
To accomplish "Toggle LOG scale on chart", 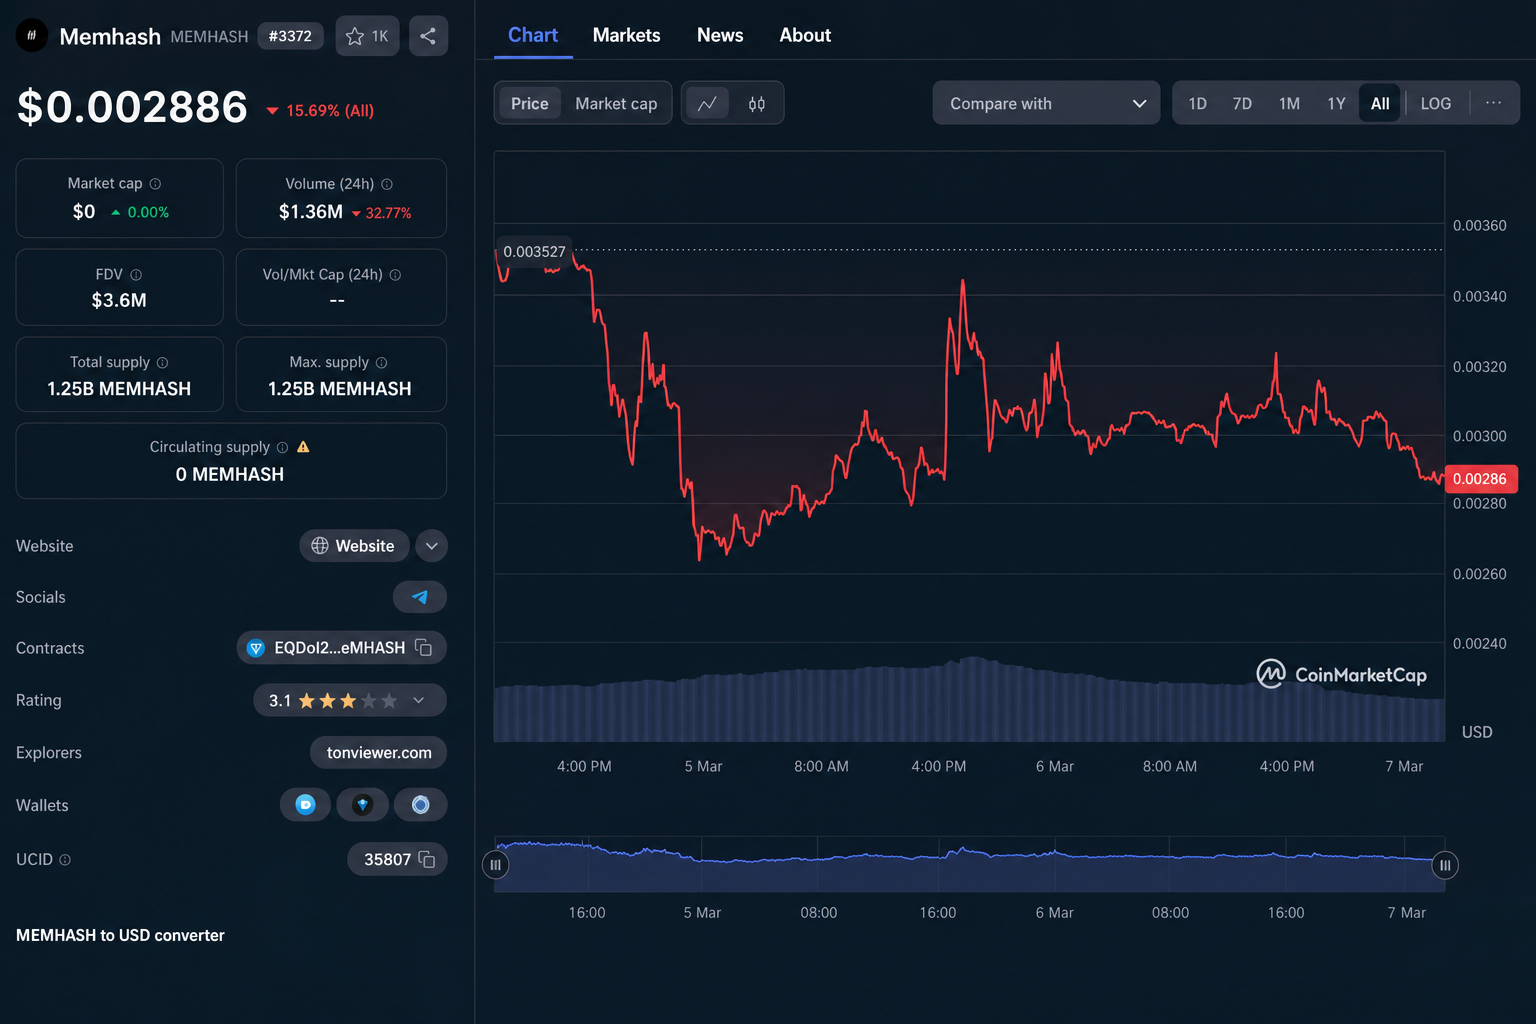I will pos(1436,103).
